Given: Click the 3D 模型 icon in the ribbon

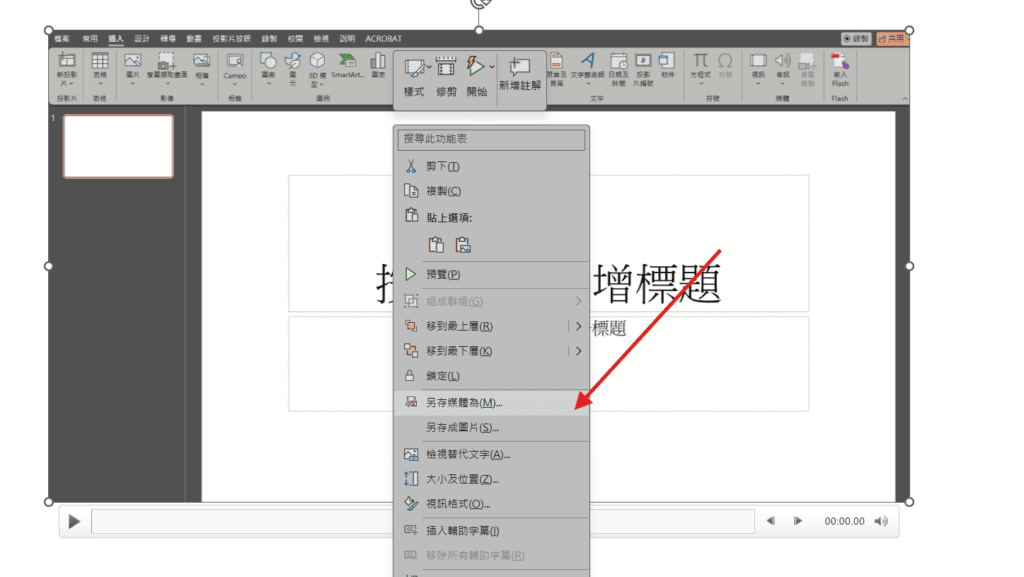Looking at the screenshot, I should point(316,63).
